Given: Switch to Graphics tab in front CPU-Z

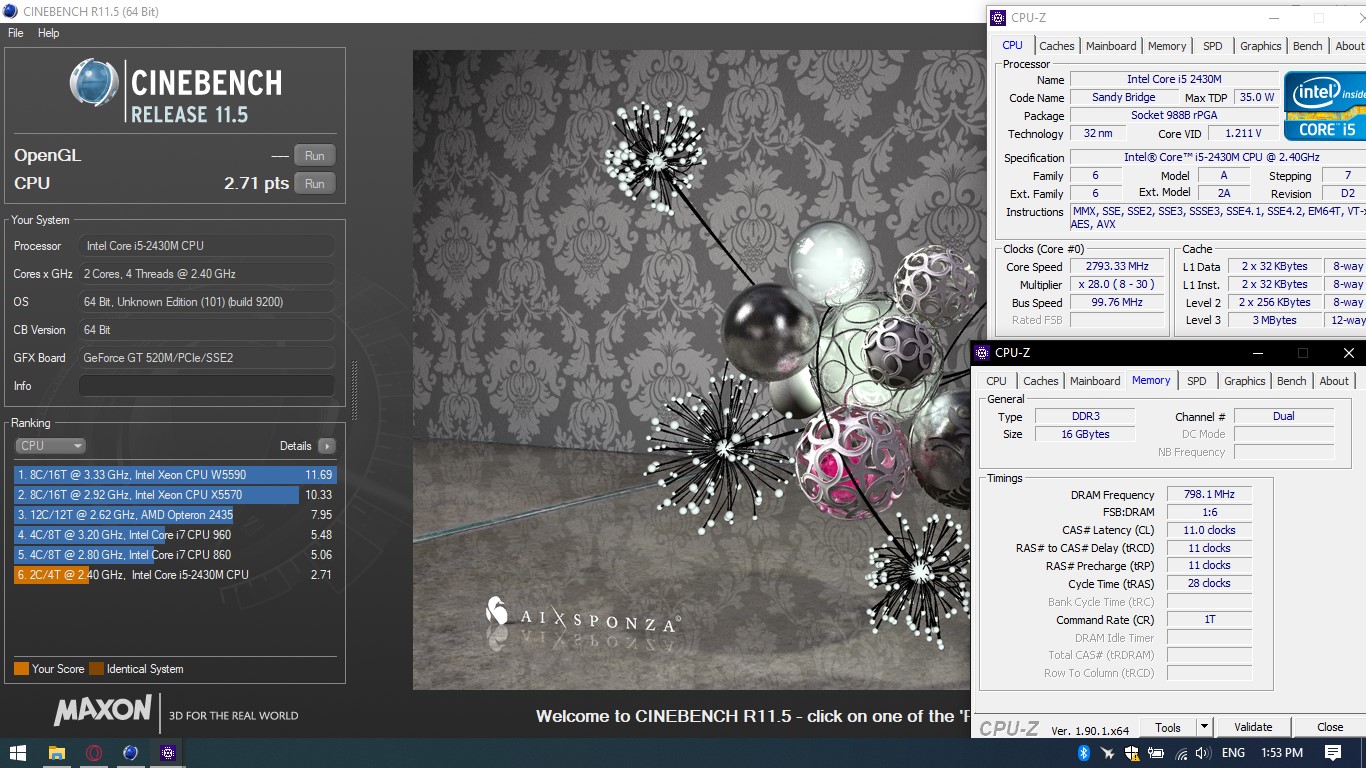Looking at the screenshot, I should pos(1244,381).
